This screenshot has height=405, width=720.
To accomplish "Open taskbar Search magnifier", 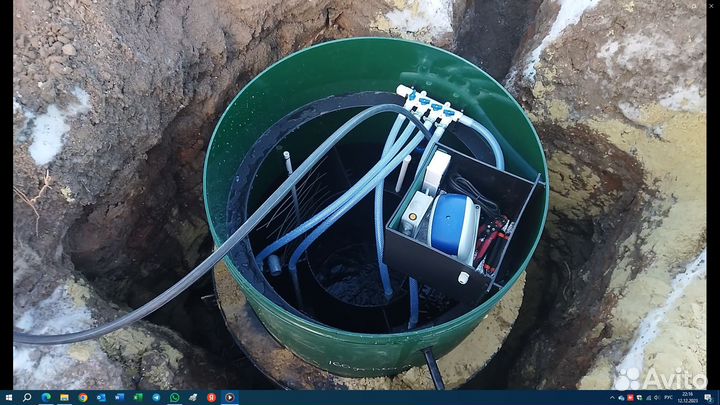I will click(27, 397).
